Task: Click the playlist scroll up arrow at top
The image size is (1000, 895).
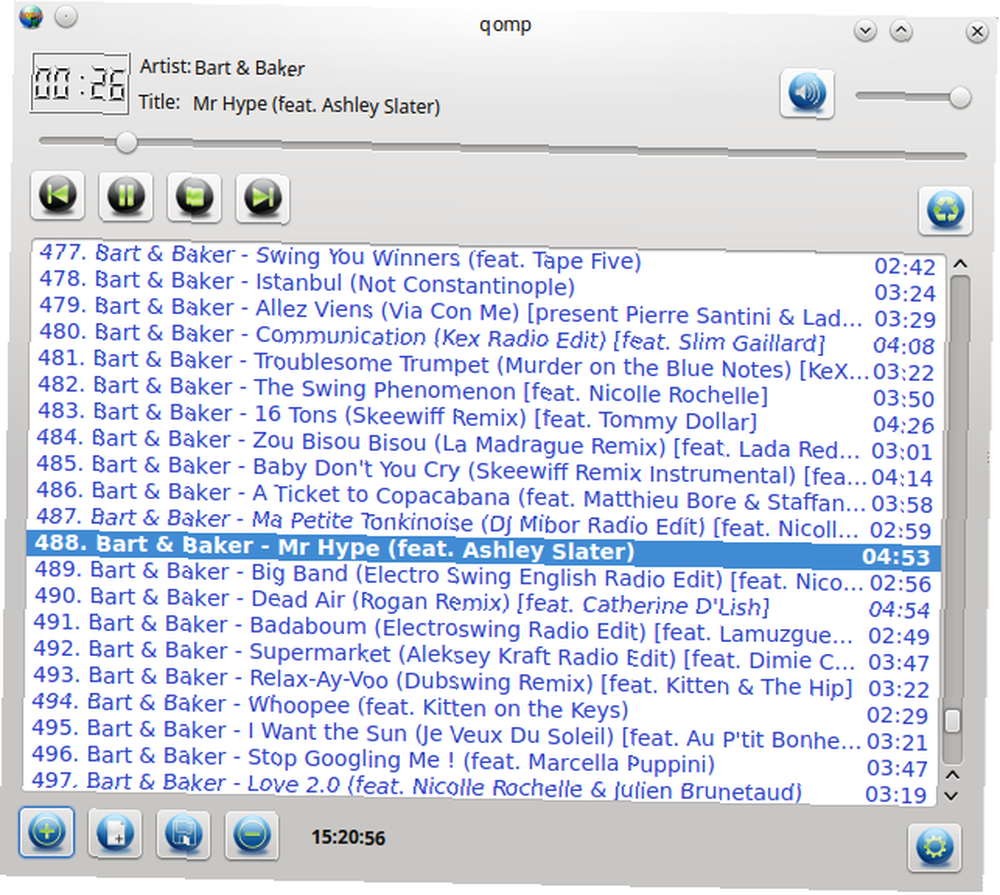Action: (960, 263)
